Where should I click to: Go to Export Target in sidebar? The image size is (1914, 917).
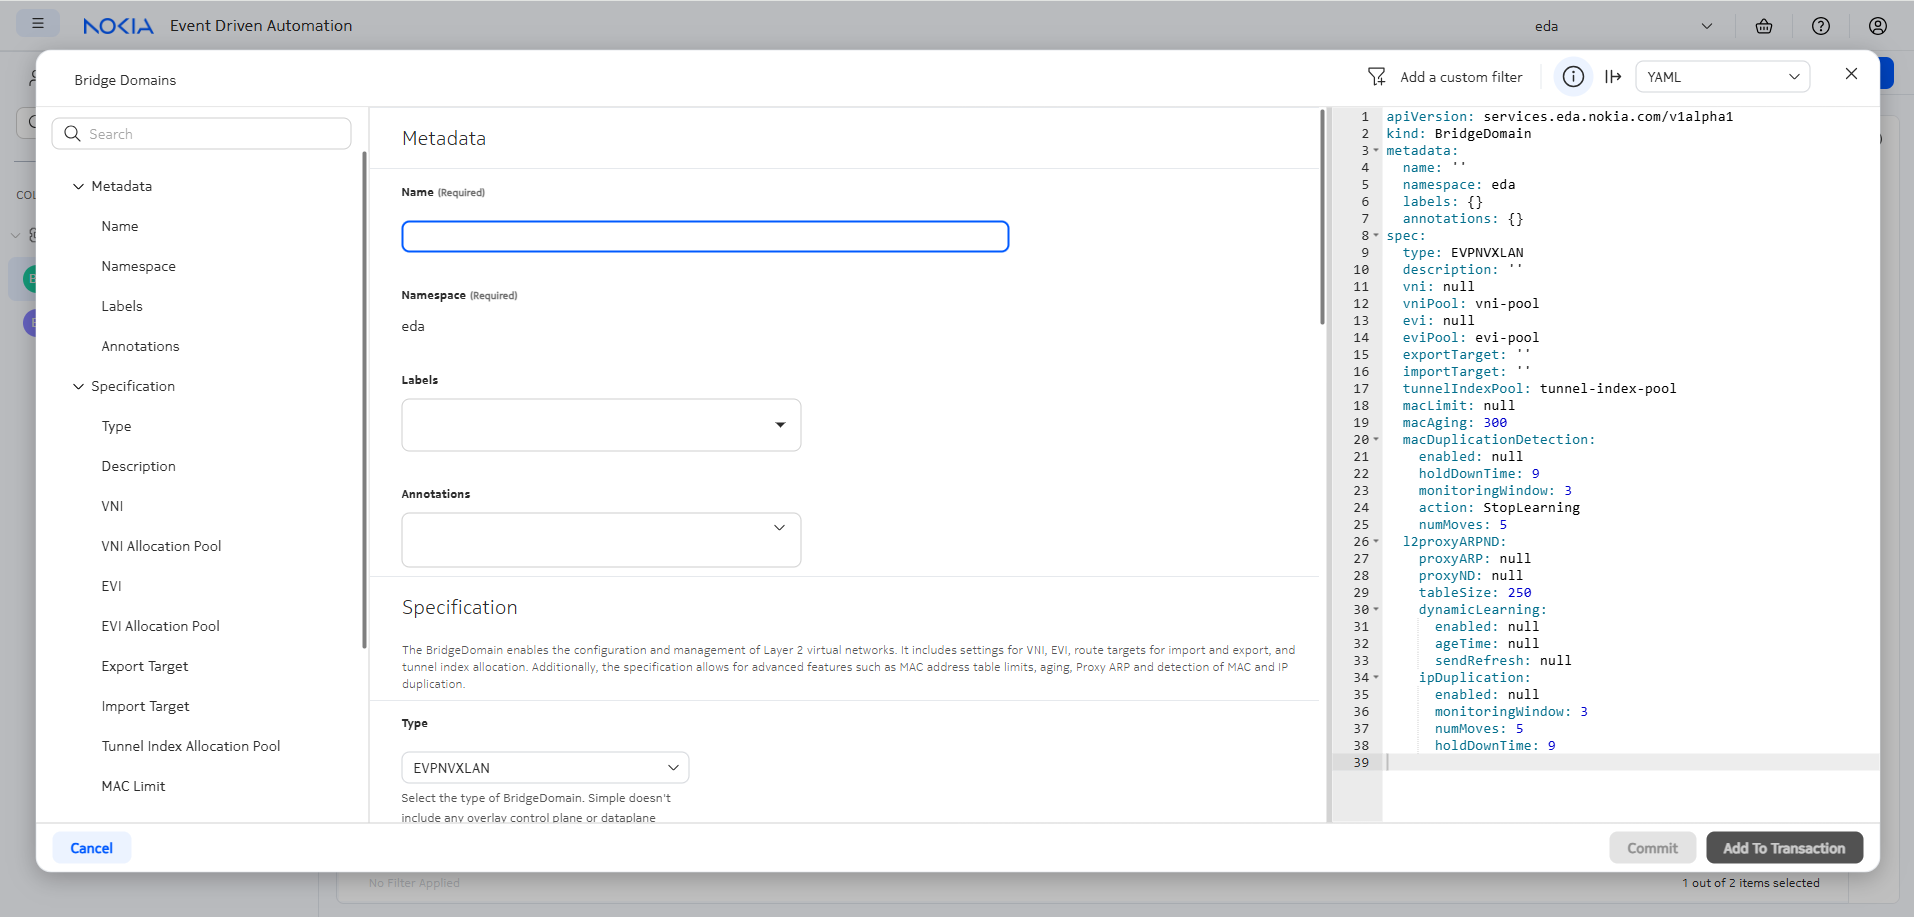tap(144, 666)
